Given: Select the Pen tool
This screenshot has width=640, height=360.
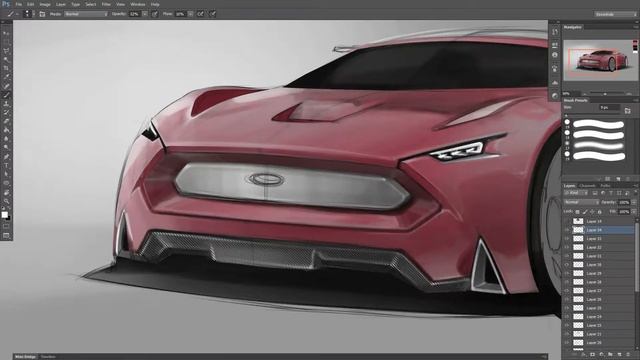Looking at the screenshot, I should pyautogui.click(x=6, y=157).
